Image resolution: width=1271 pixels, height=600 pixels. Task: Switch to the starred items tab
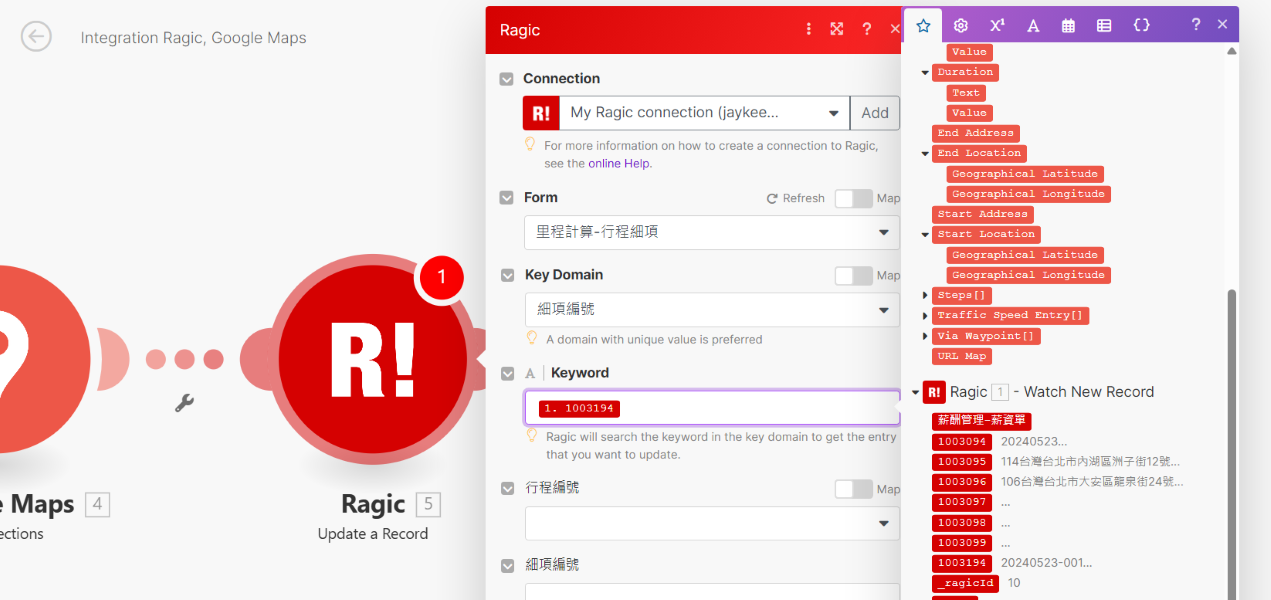924,25
